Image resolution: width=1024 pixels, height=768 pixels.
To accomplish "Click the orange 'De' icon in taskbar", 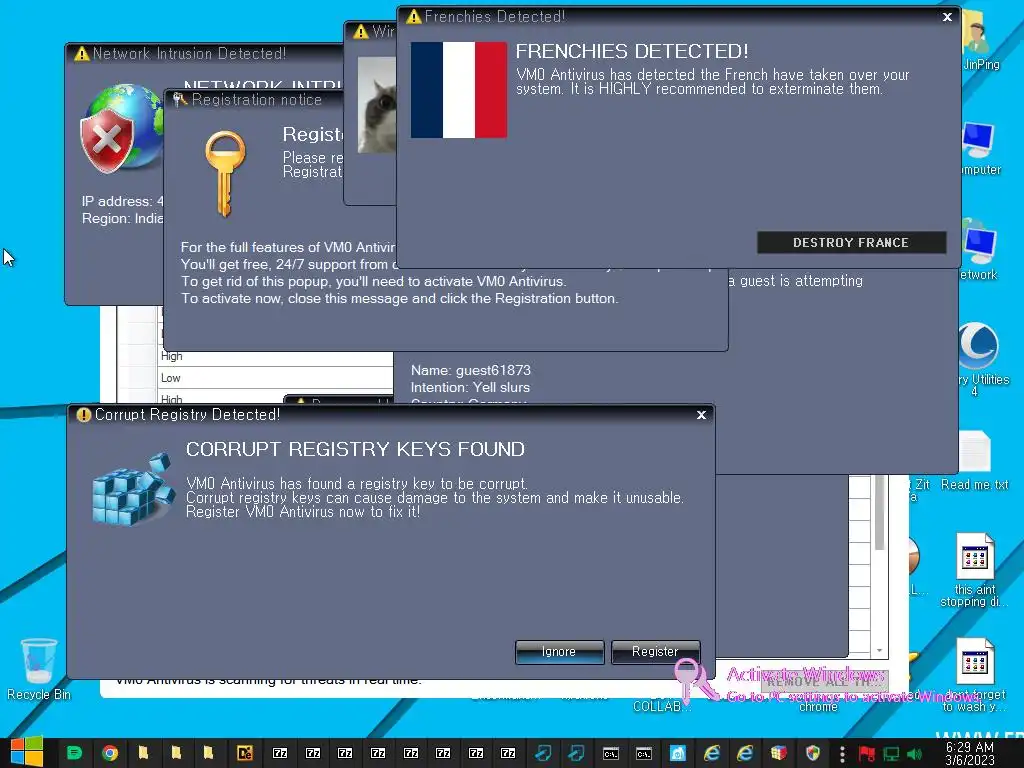I will [245, 754].
